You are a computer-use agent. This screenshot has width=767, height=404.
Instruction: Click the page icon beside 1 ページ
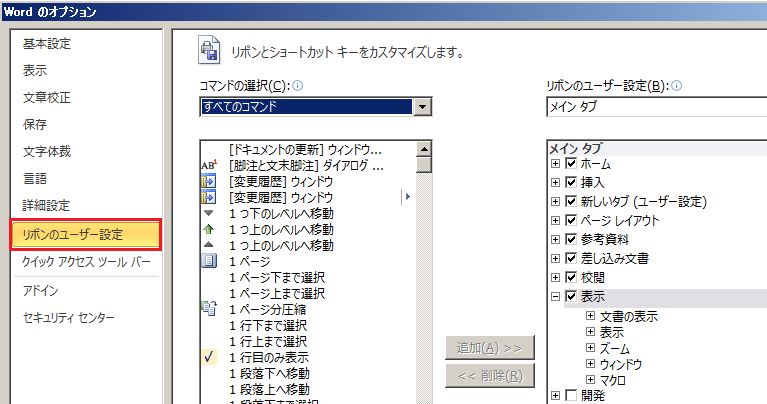pyautogui.click(x=209, y=261)
